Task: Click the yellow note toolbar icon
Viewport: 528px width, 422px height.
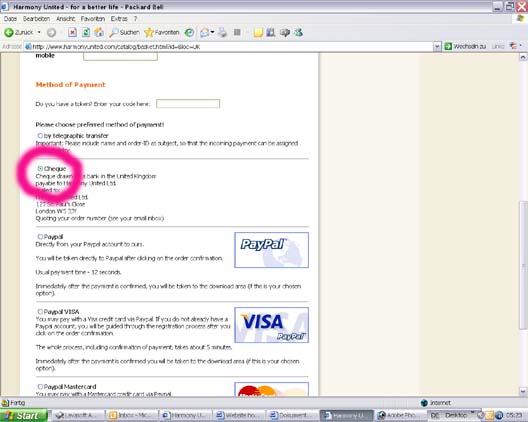Action: click(258, 32)
